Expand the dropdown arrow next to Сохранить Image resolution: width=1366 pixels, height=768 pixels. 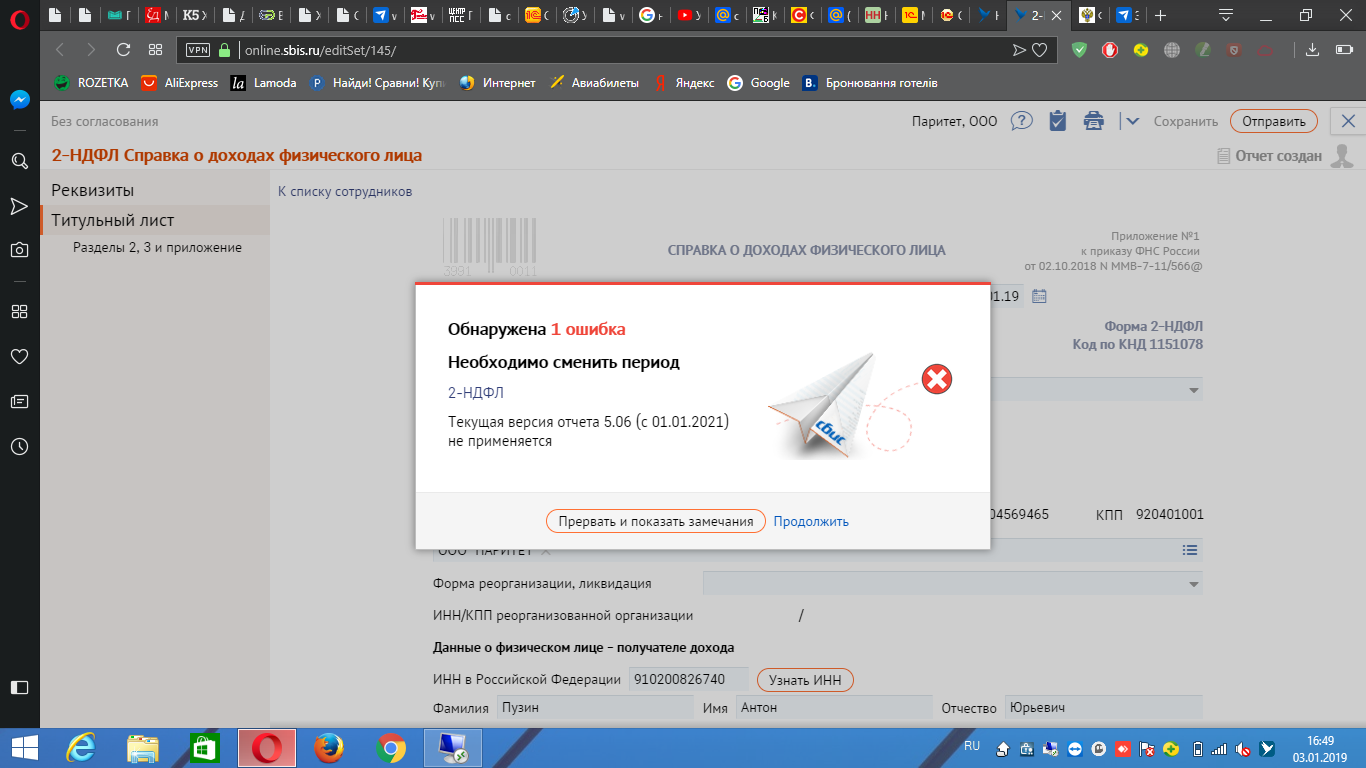click(1132, 121)
